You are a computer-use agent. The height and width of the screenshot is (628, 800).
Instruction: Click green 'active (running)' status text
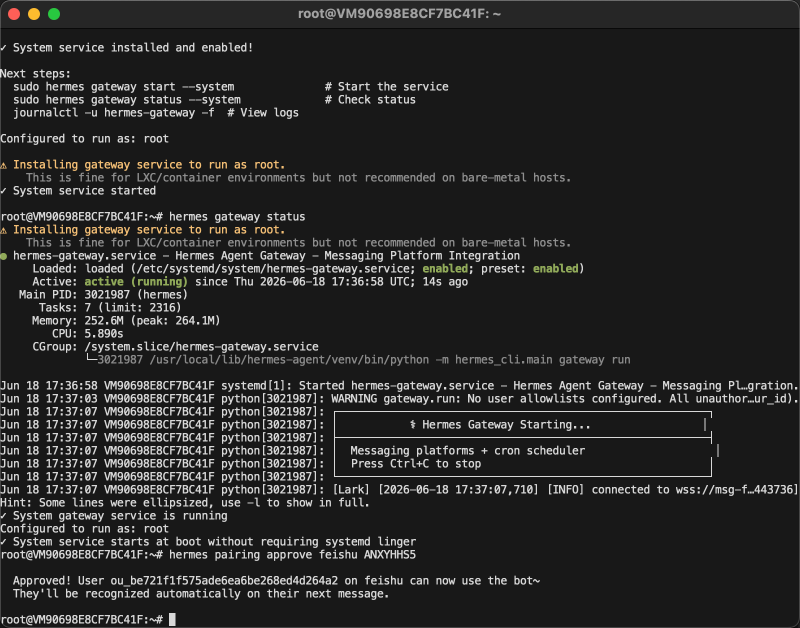[136, 282]
